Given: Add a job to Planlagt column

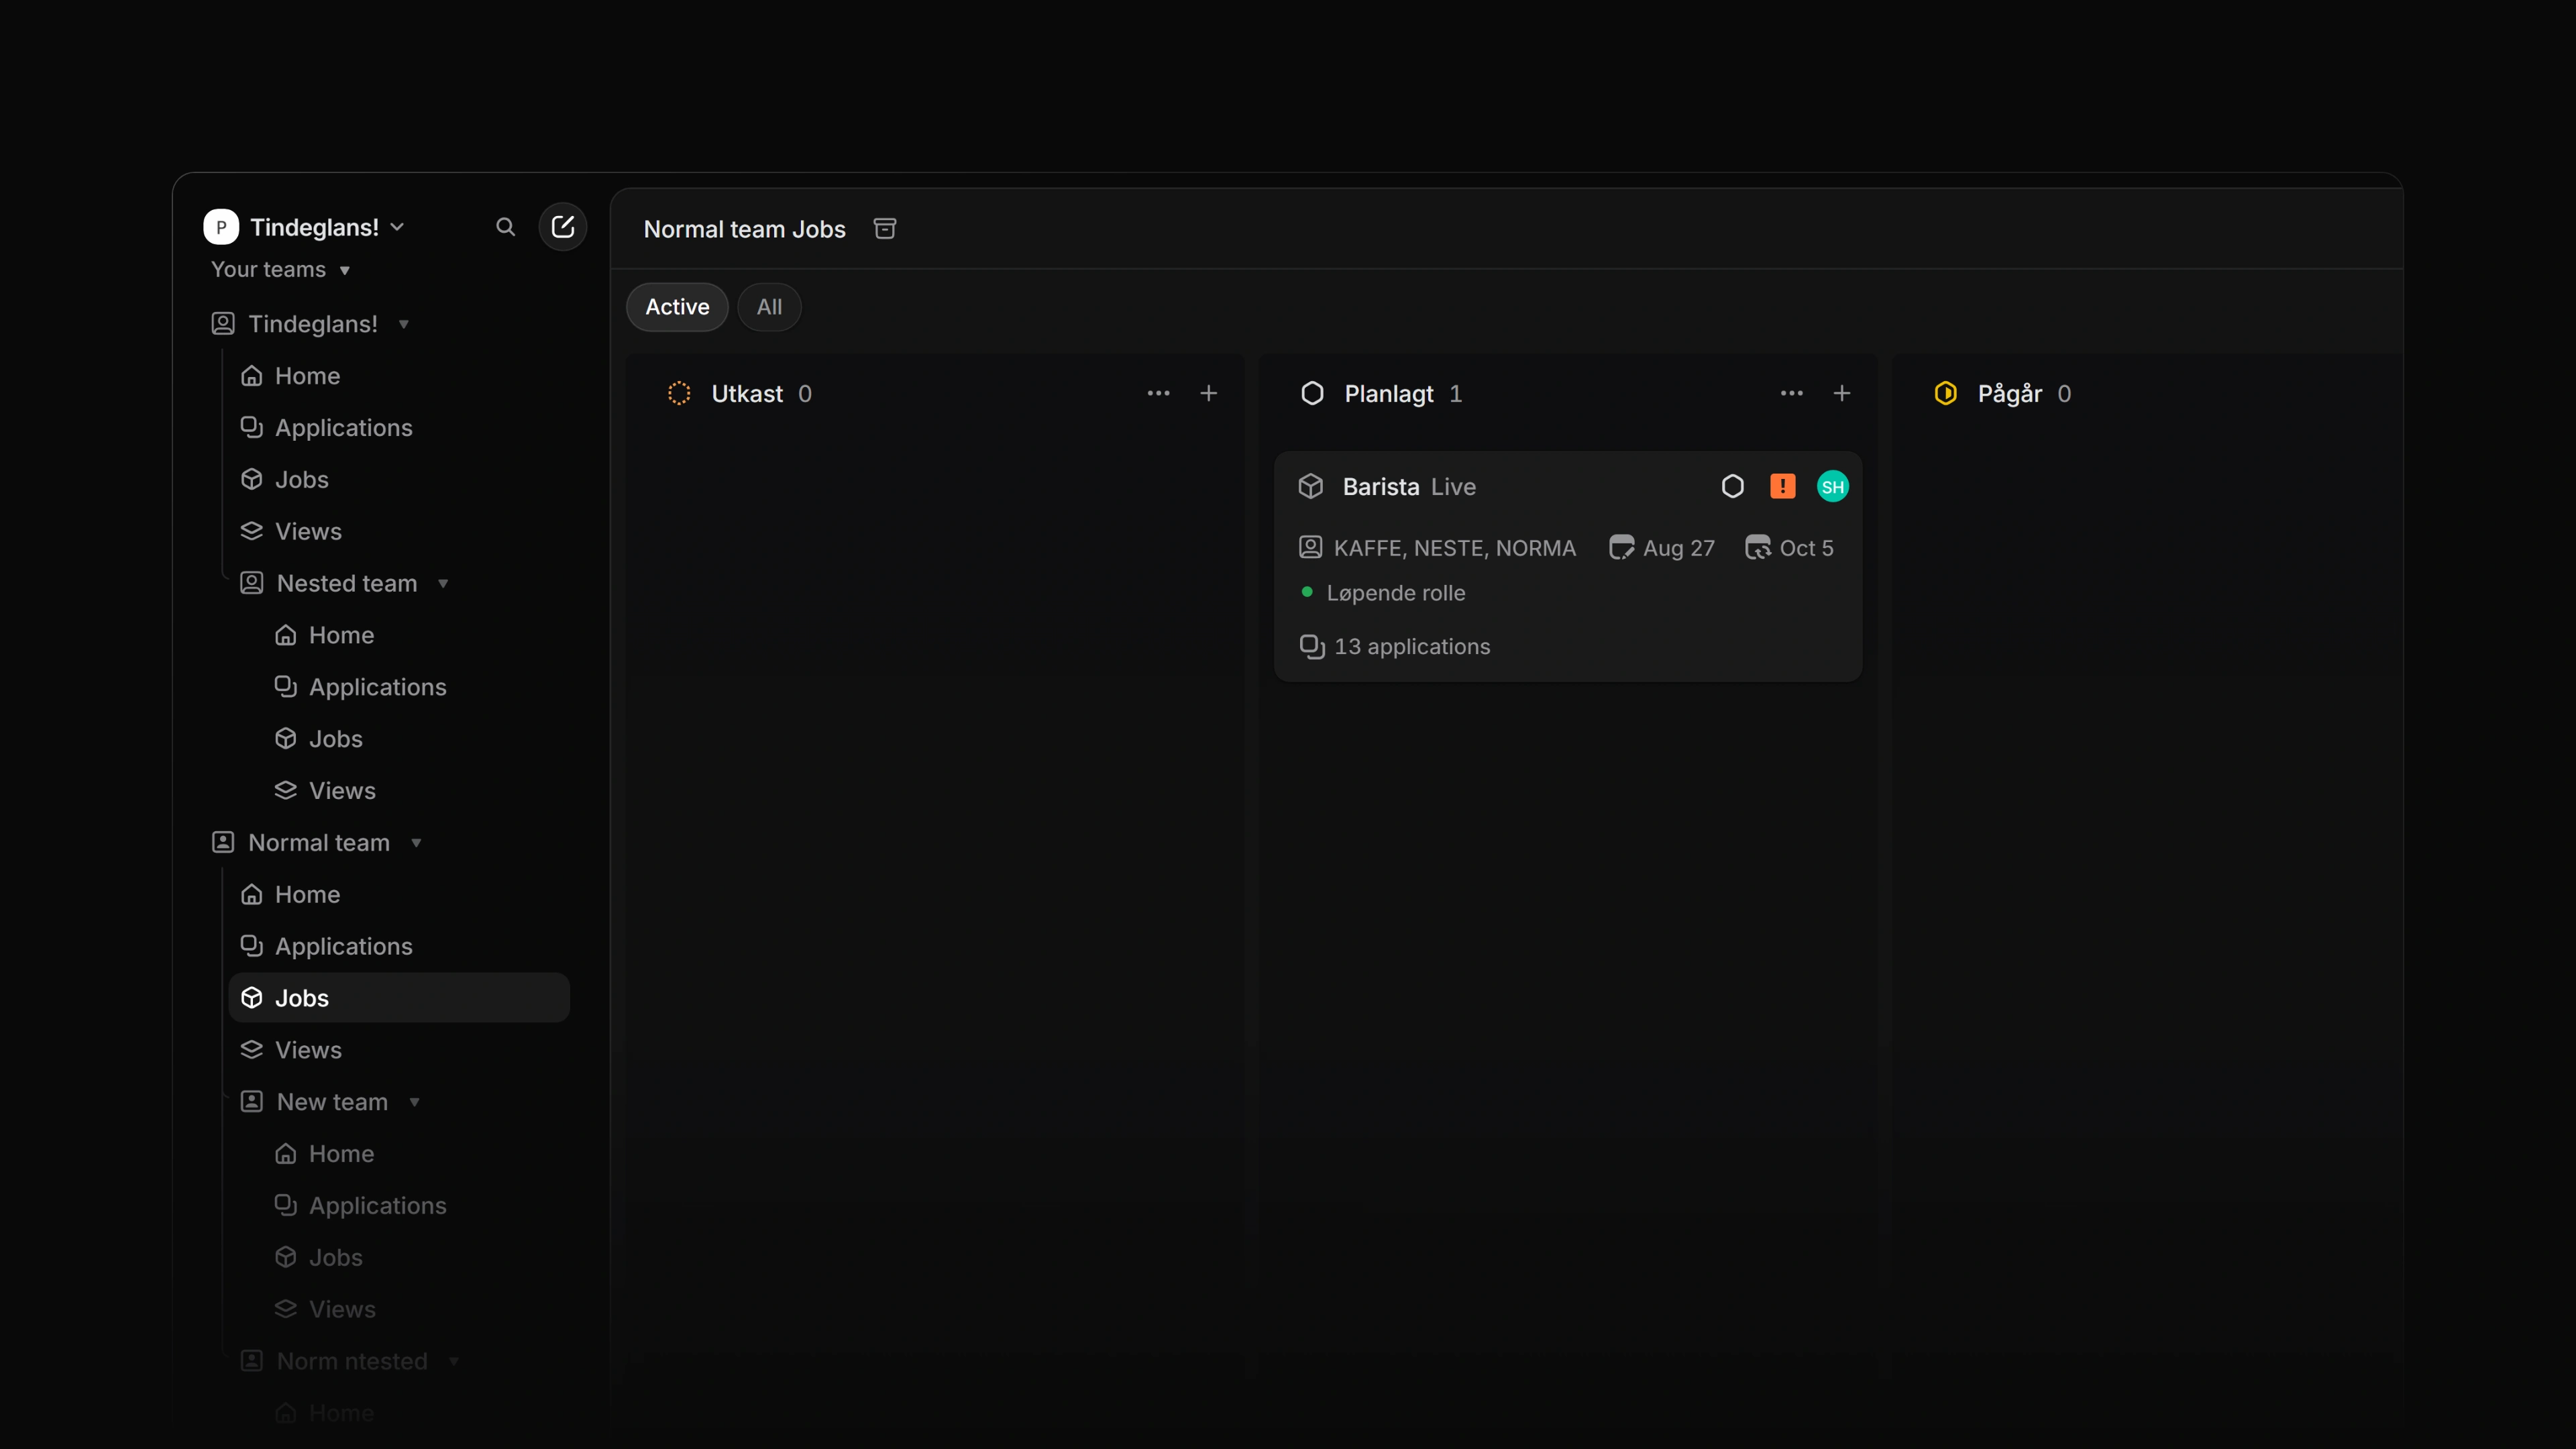Looking at the screenshot, I should [1841, 393].
